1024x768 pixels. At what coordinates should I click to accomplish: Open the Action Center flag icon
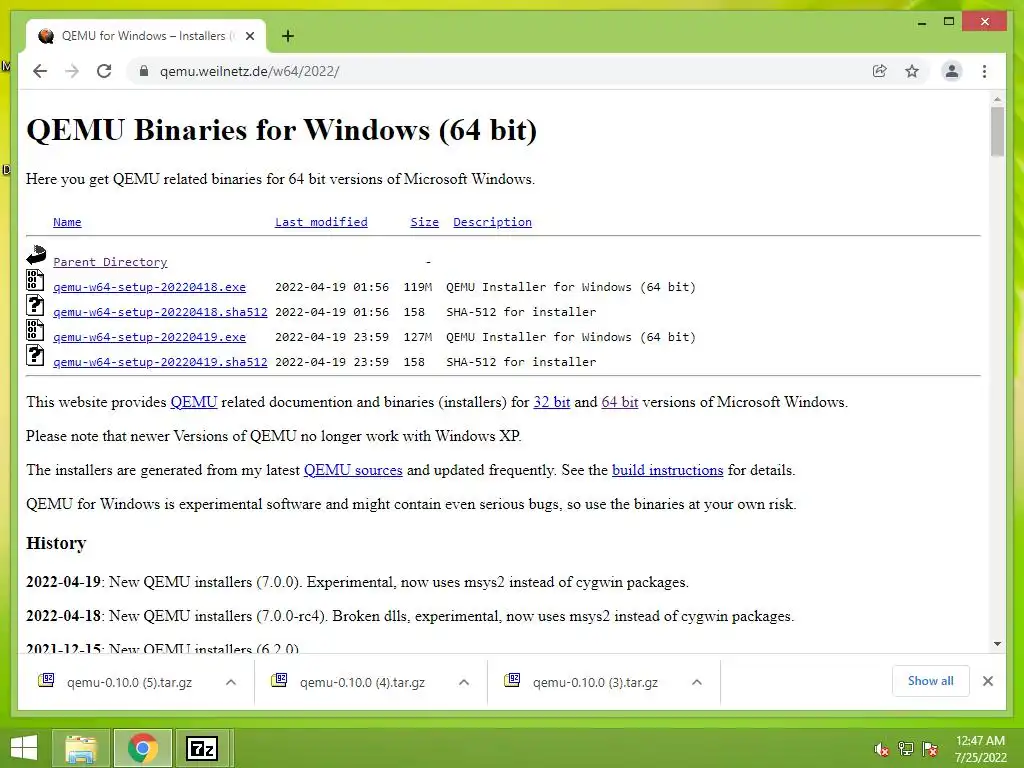[x=930, y=750]
